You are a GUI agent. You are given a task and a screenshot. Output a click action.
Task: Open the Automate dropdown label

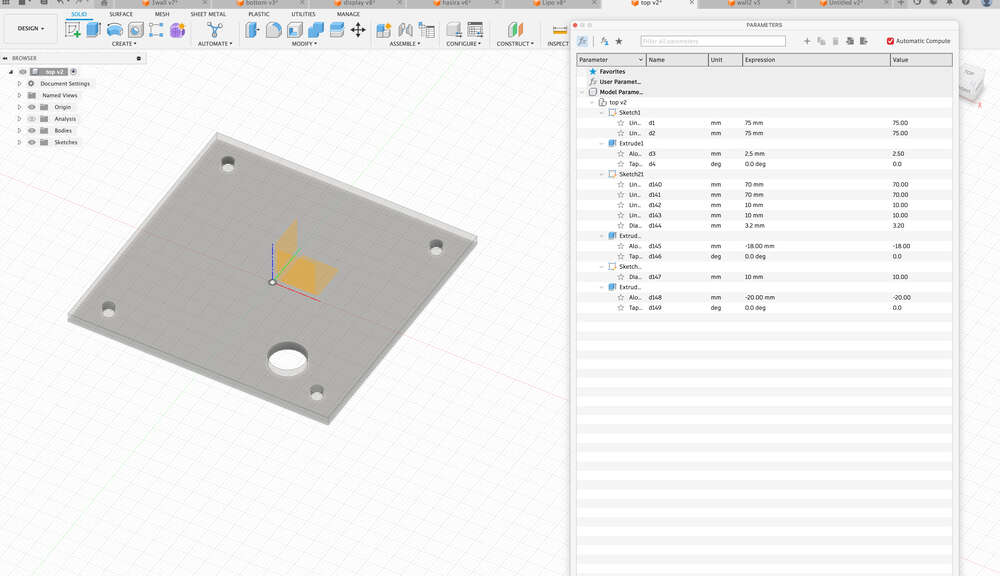point(215,43)
